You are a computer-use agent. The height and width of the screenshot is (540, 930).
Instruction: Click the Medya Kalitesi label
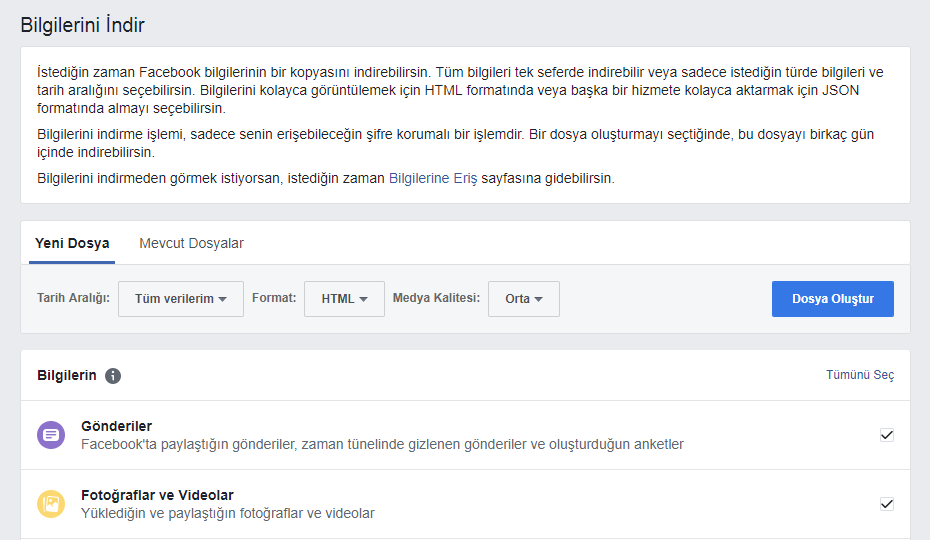click(436, 298)
